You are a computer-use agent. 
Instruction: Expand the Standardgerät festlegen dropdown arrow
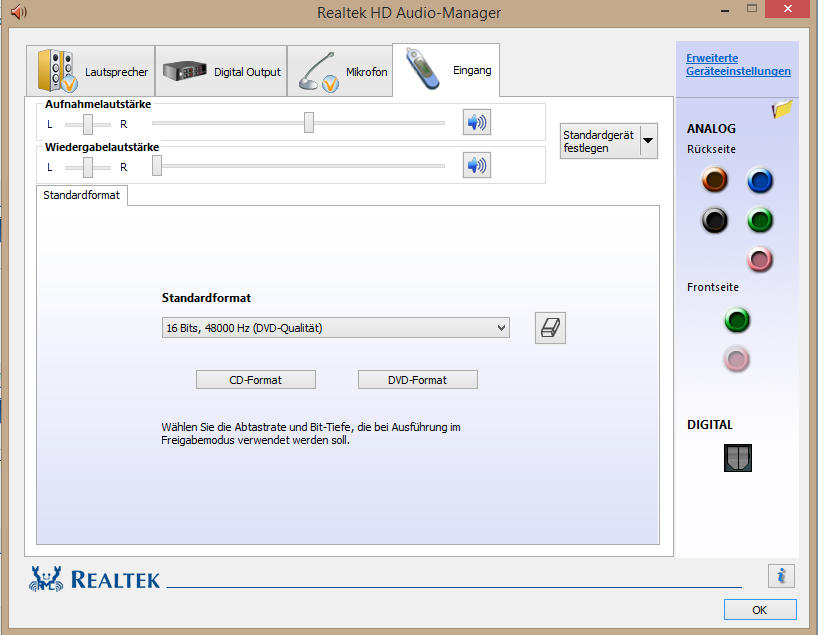click(x=648, y=141)
